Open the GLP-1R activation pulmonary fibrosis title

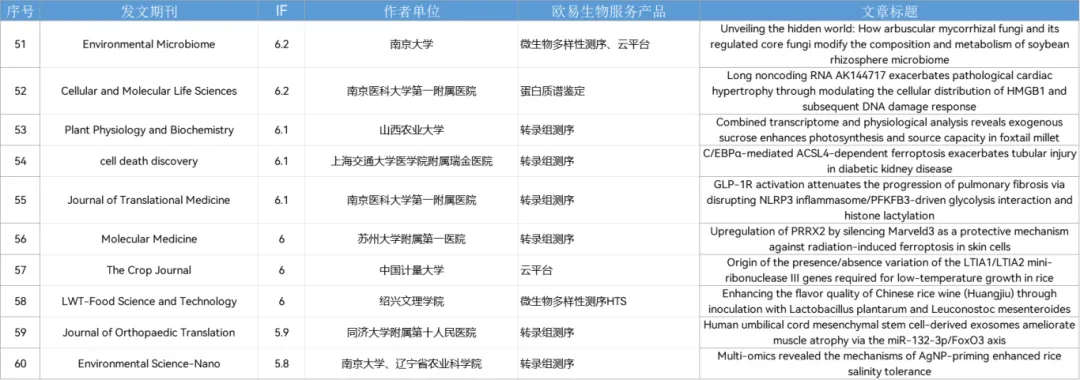coord(890,200)
